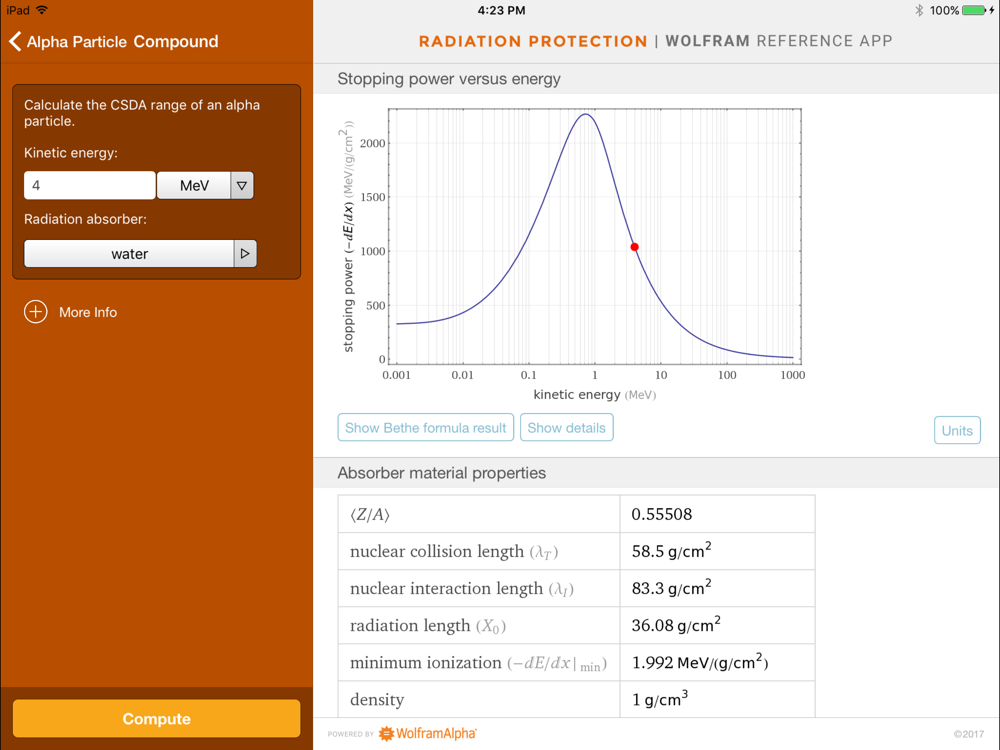This screenshot has height=750, width=1000.
Task: Open the More Info label
Action: coord(88,312)
